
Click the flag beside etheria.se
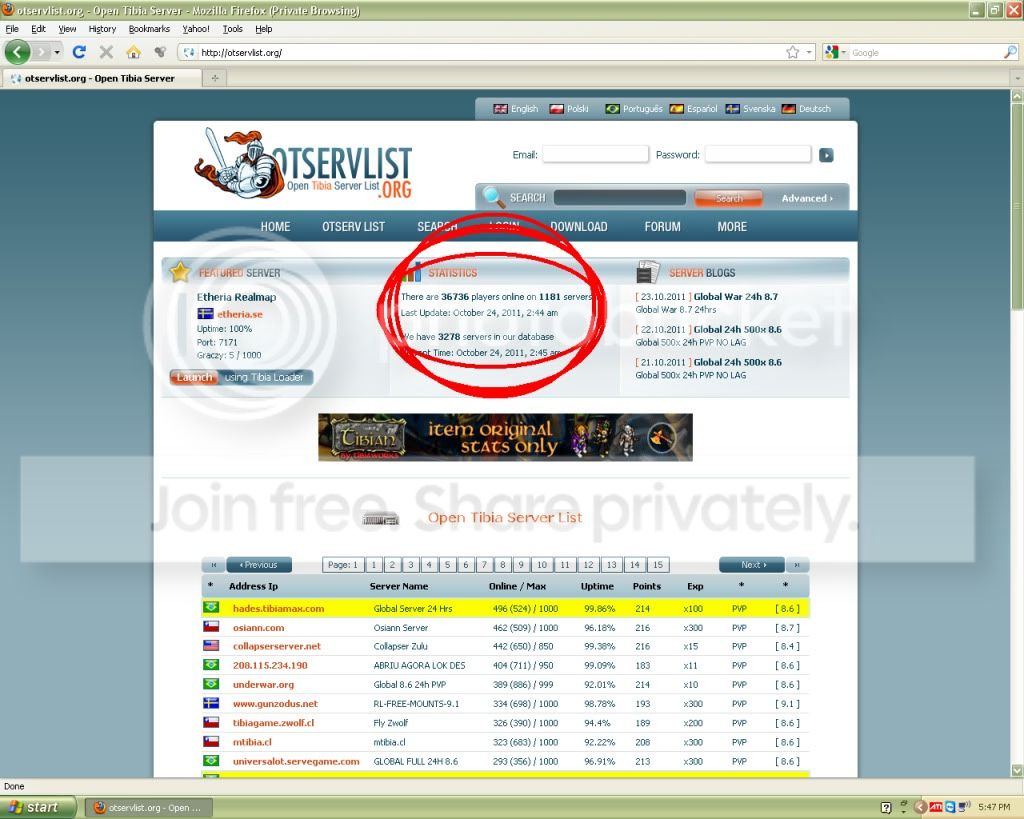pos(205,313)
